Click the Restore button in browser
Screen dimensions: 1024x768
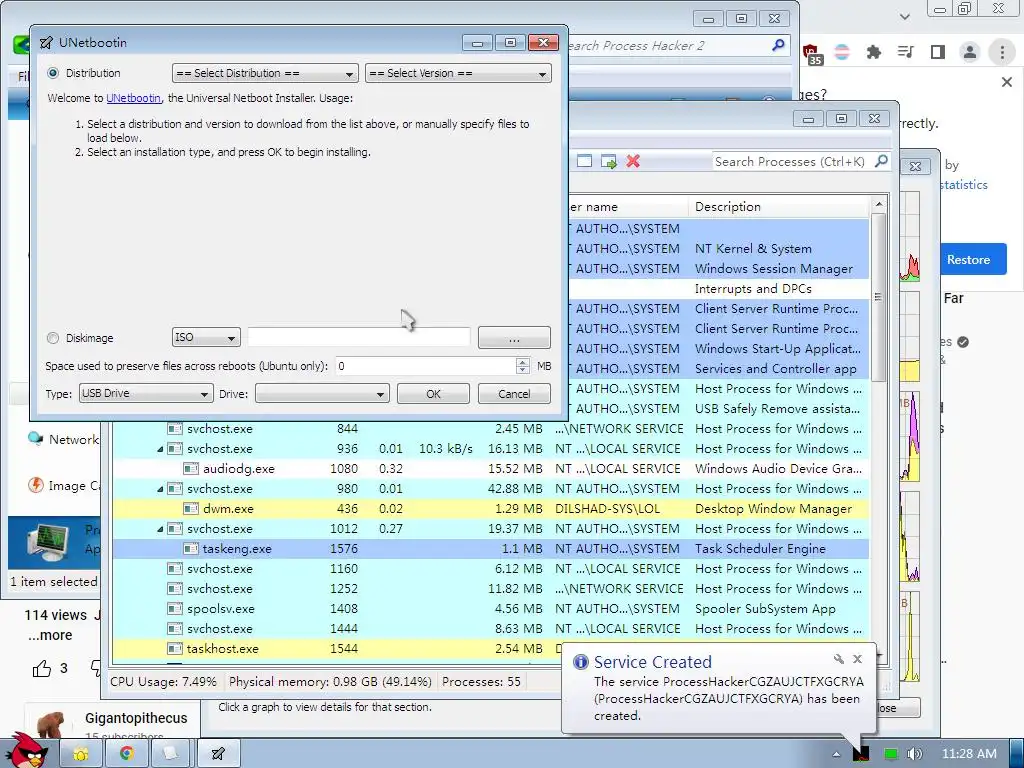tap(968, 259)
